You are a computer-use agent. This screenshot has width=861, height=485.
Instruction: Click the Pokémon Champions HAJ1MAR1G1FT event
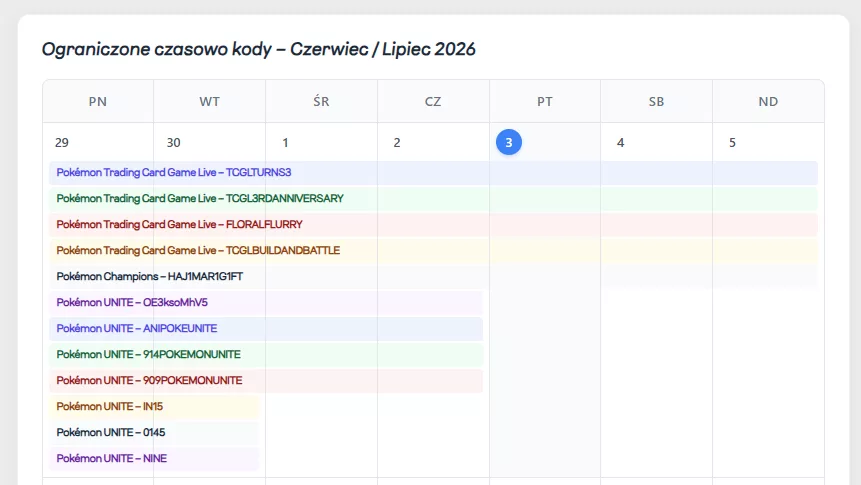coord(433,276)
